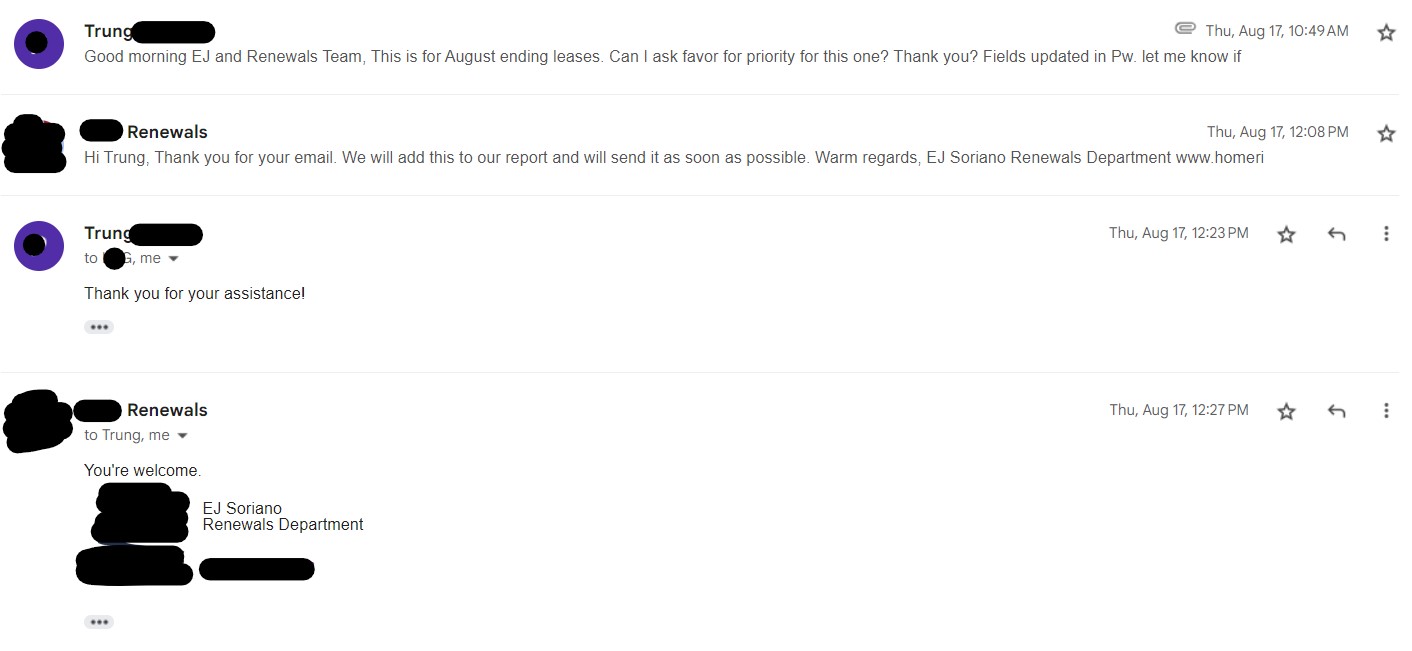Toggle star on the 12:27 PM message
1412x651 pixels.
point(1287,411)
